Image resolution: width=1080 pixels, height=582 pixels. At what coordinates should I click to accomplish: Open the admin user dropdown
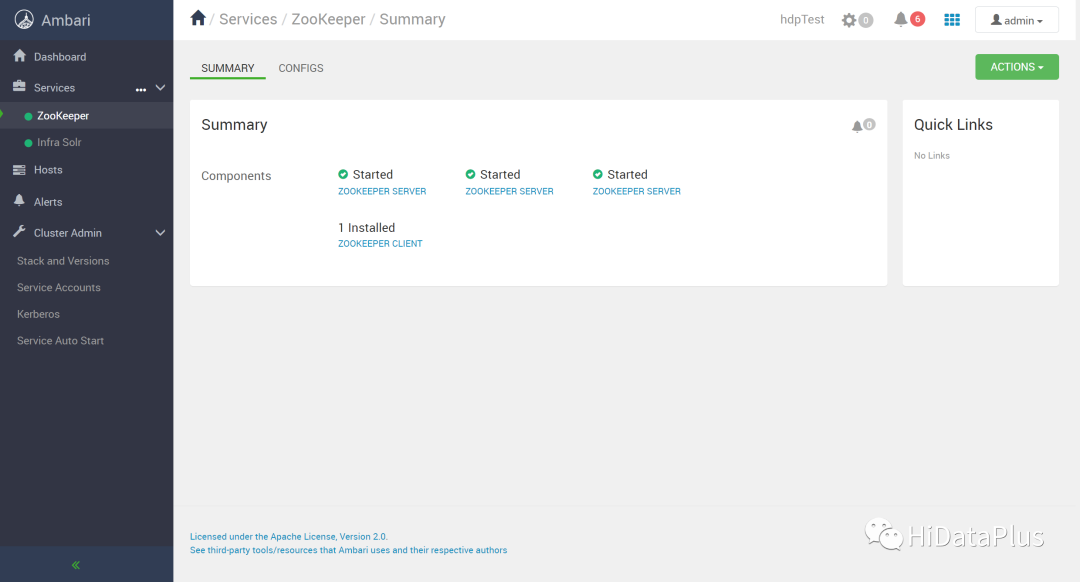1016,20
